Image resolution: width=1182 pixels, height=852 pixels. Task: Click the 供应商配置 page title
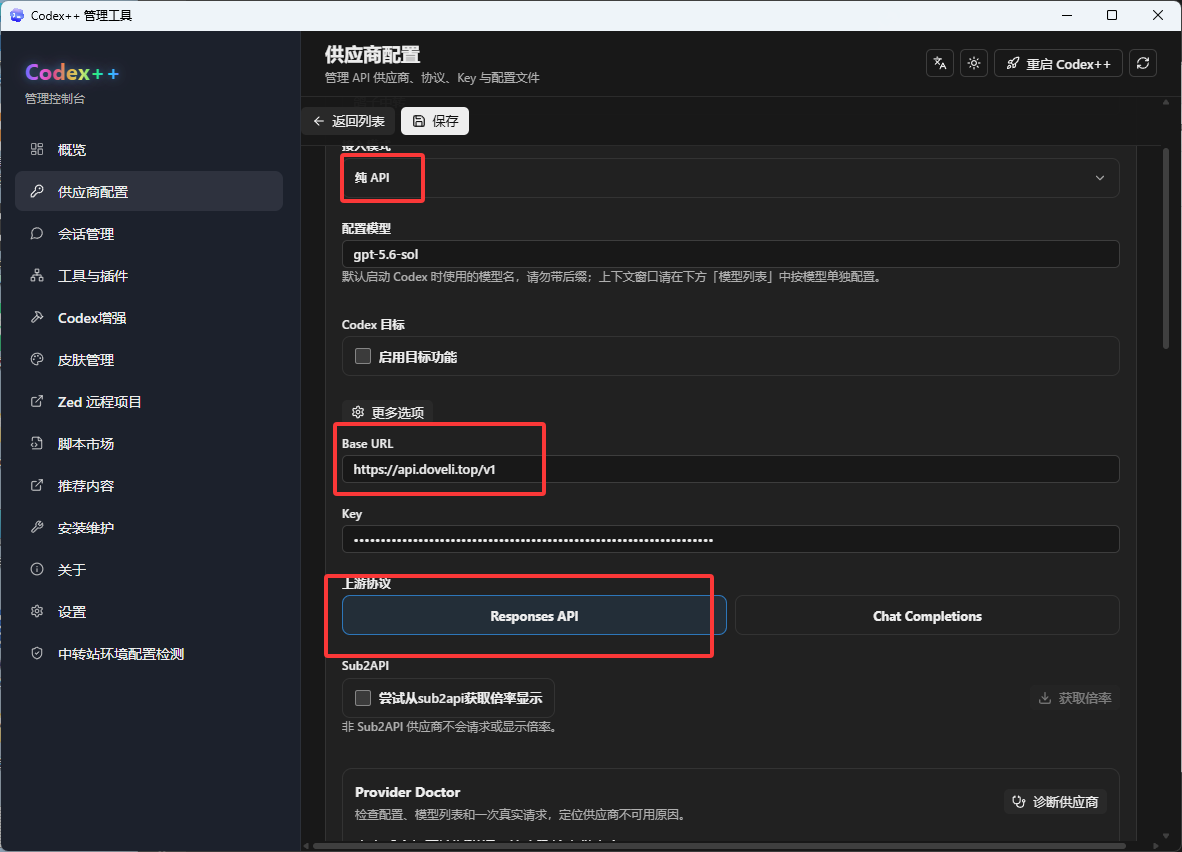pyautogui.click(x=372, y=54)
